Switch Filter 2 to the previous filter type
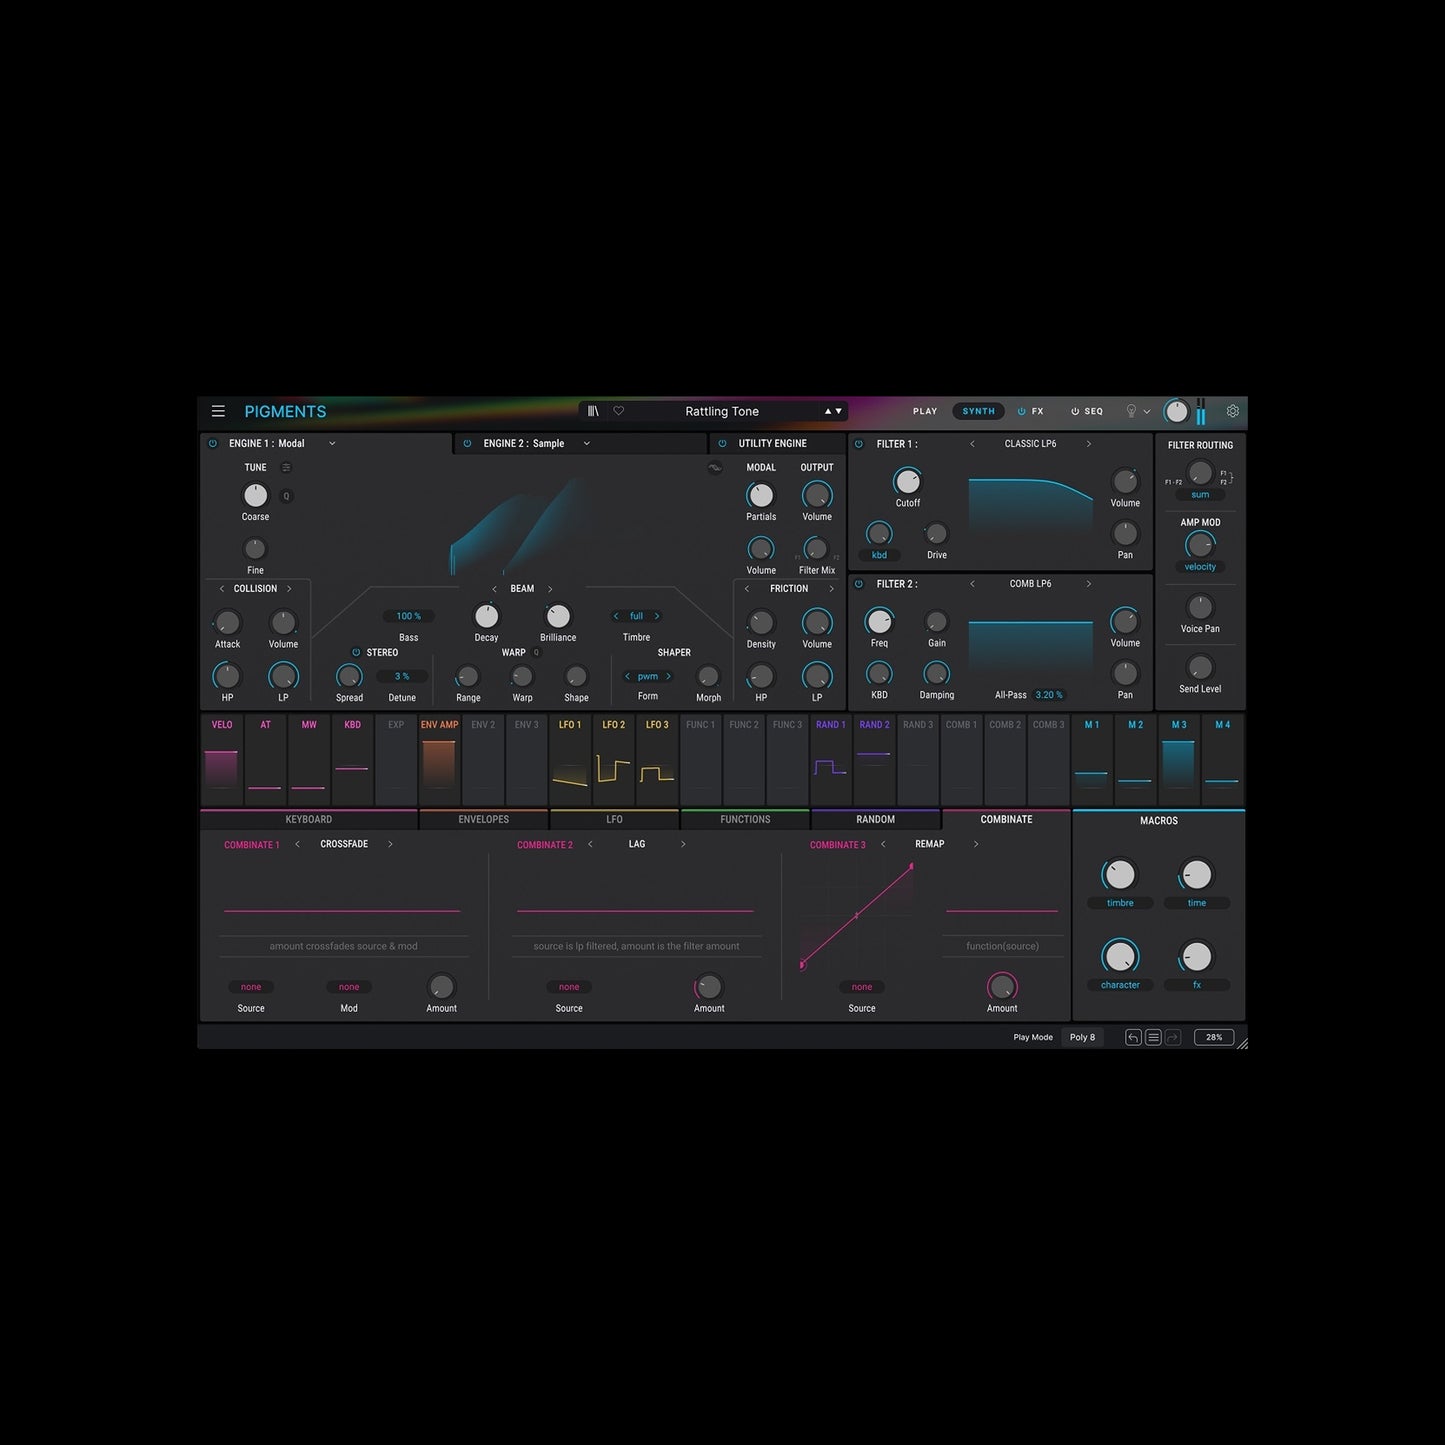Viewport: 1445px width, 1445px height. 972,584
